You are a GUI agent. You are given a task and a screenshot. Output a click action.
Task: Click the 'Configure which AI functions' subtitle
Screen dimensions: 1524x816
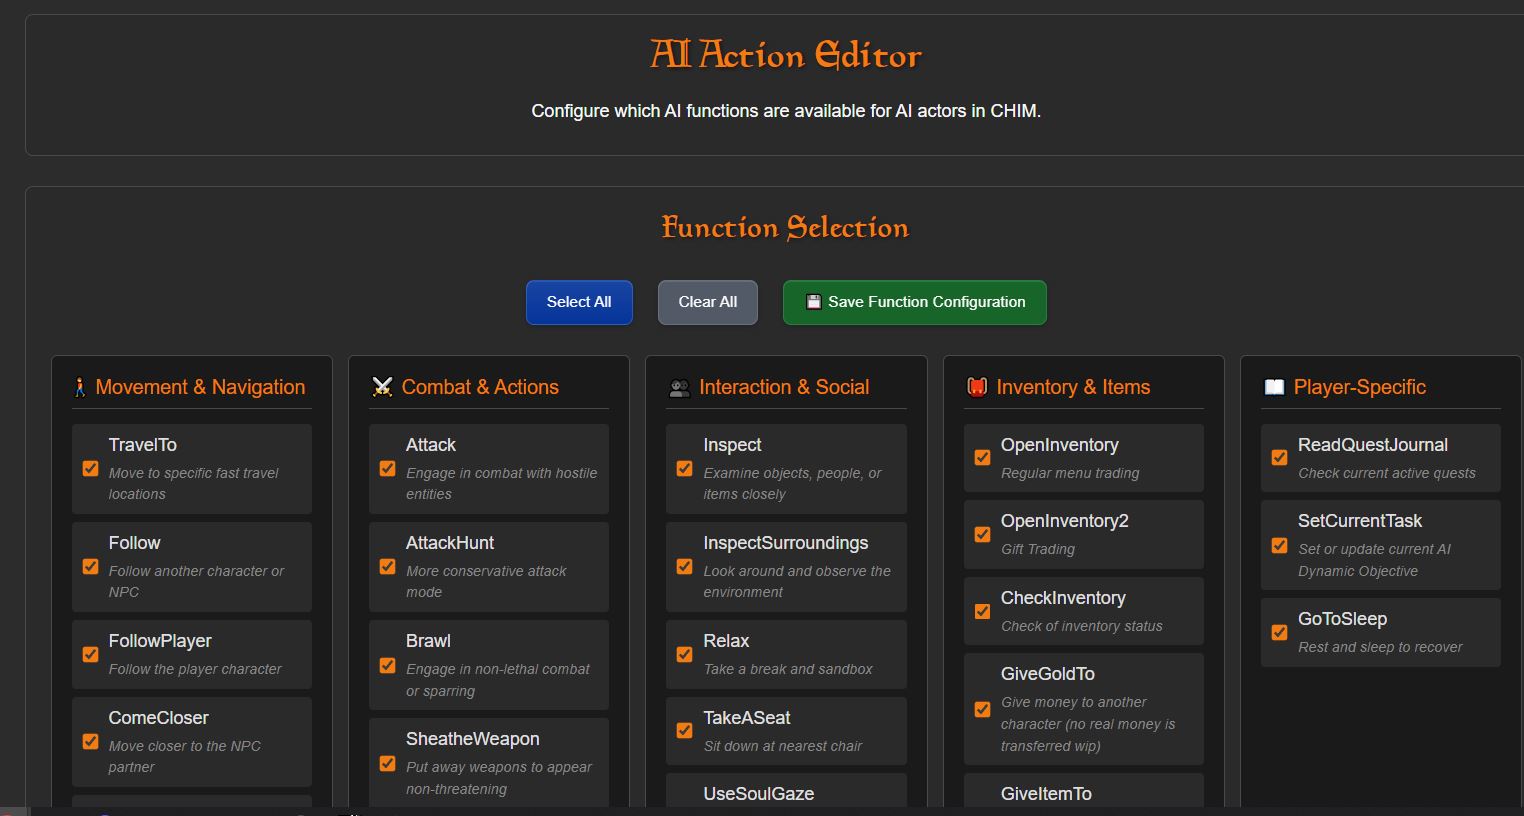[x=786, y=111]
